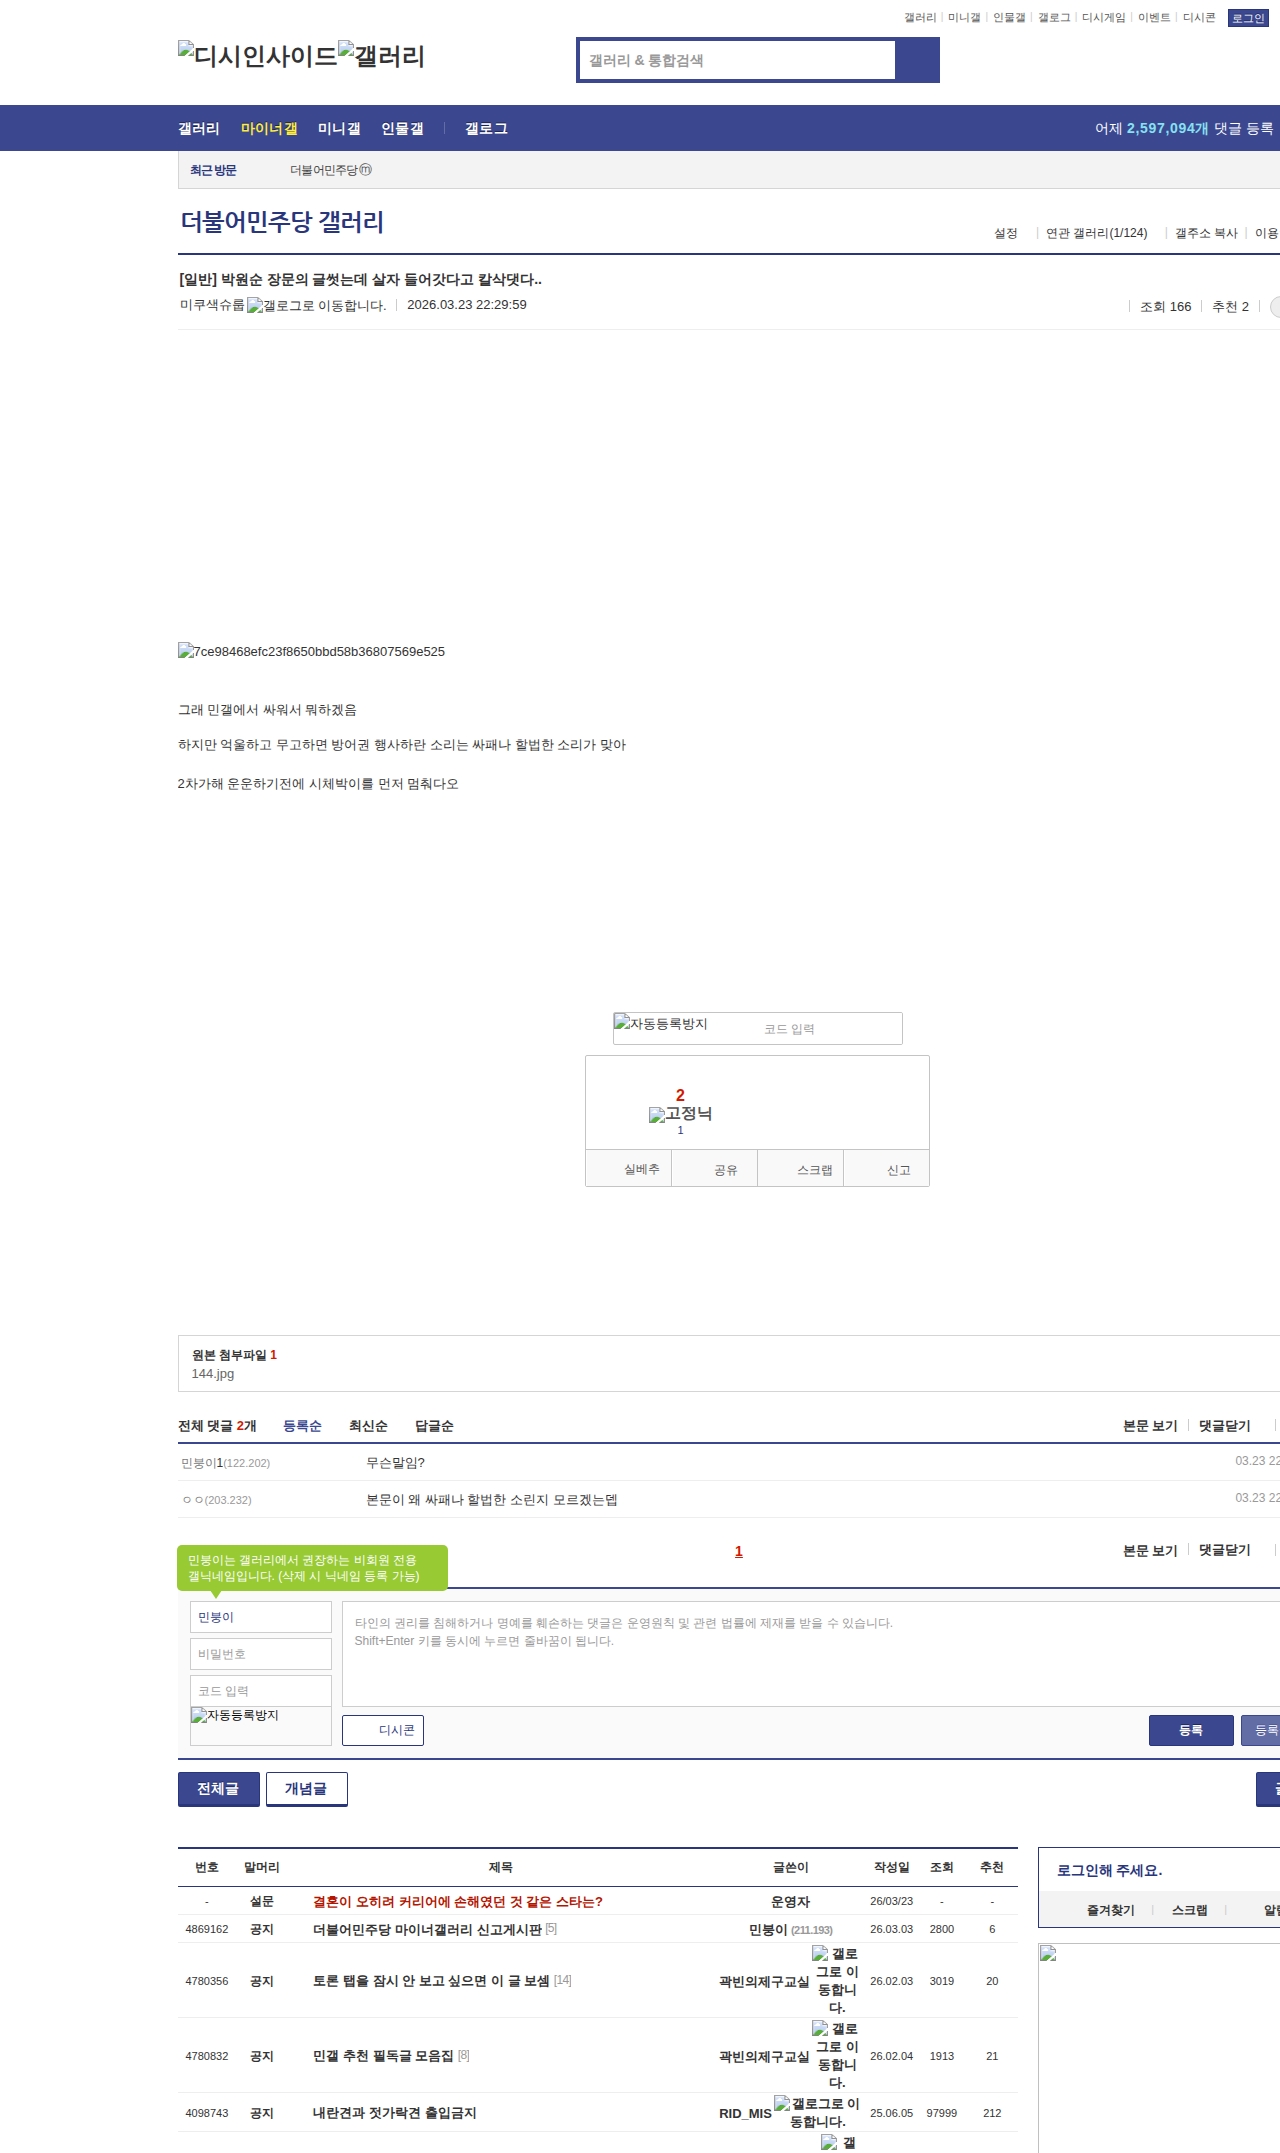The width and height of the screenshot is (1280, 2153).
Task: Click 댓글닫기 beside the comment page number
Action: point(1225,1550)
